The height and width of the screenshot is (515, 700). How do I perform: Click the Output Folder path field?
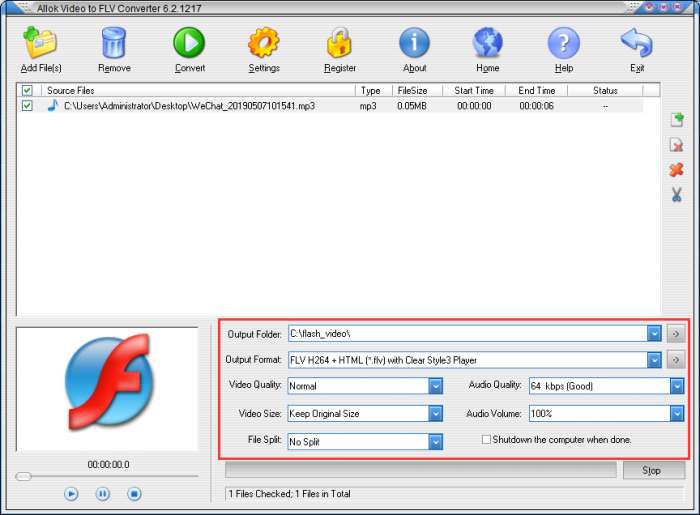[468, 334]
